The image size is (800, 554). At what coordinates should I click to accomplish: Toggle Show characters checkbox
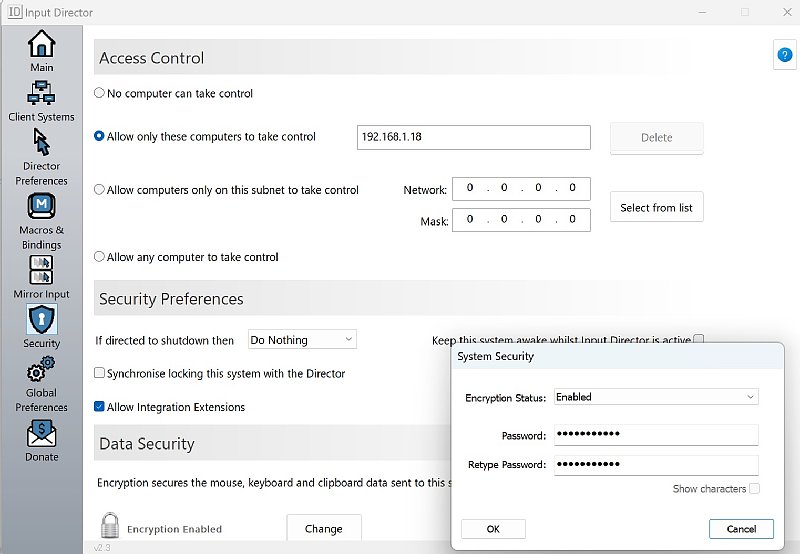[755, 489]
